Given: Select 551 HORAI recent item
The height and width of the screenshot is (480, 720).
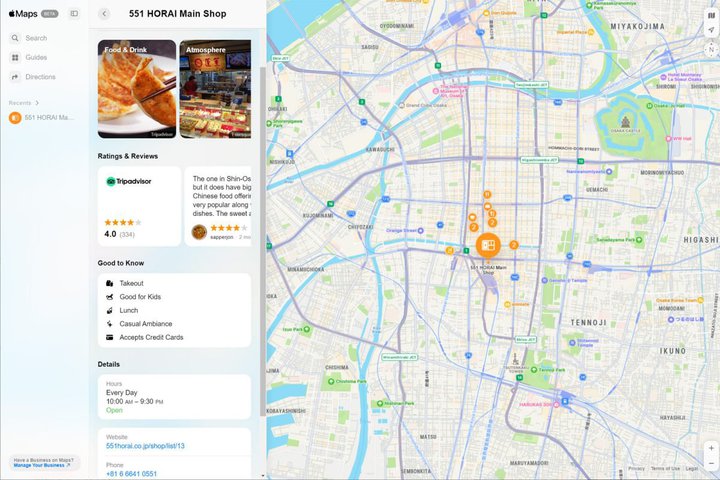Looking at the screenshot, I should click(x=44, y=118).
